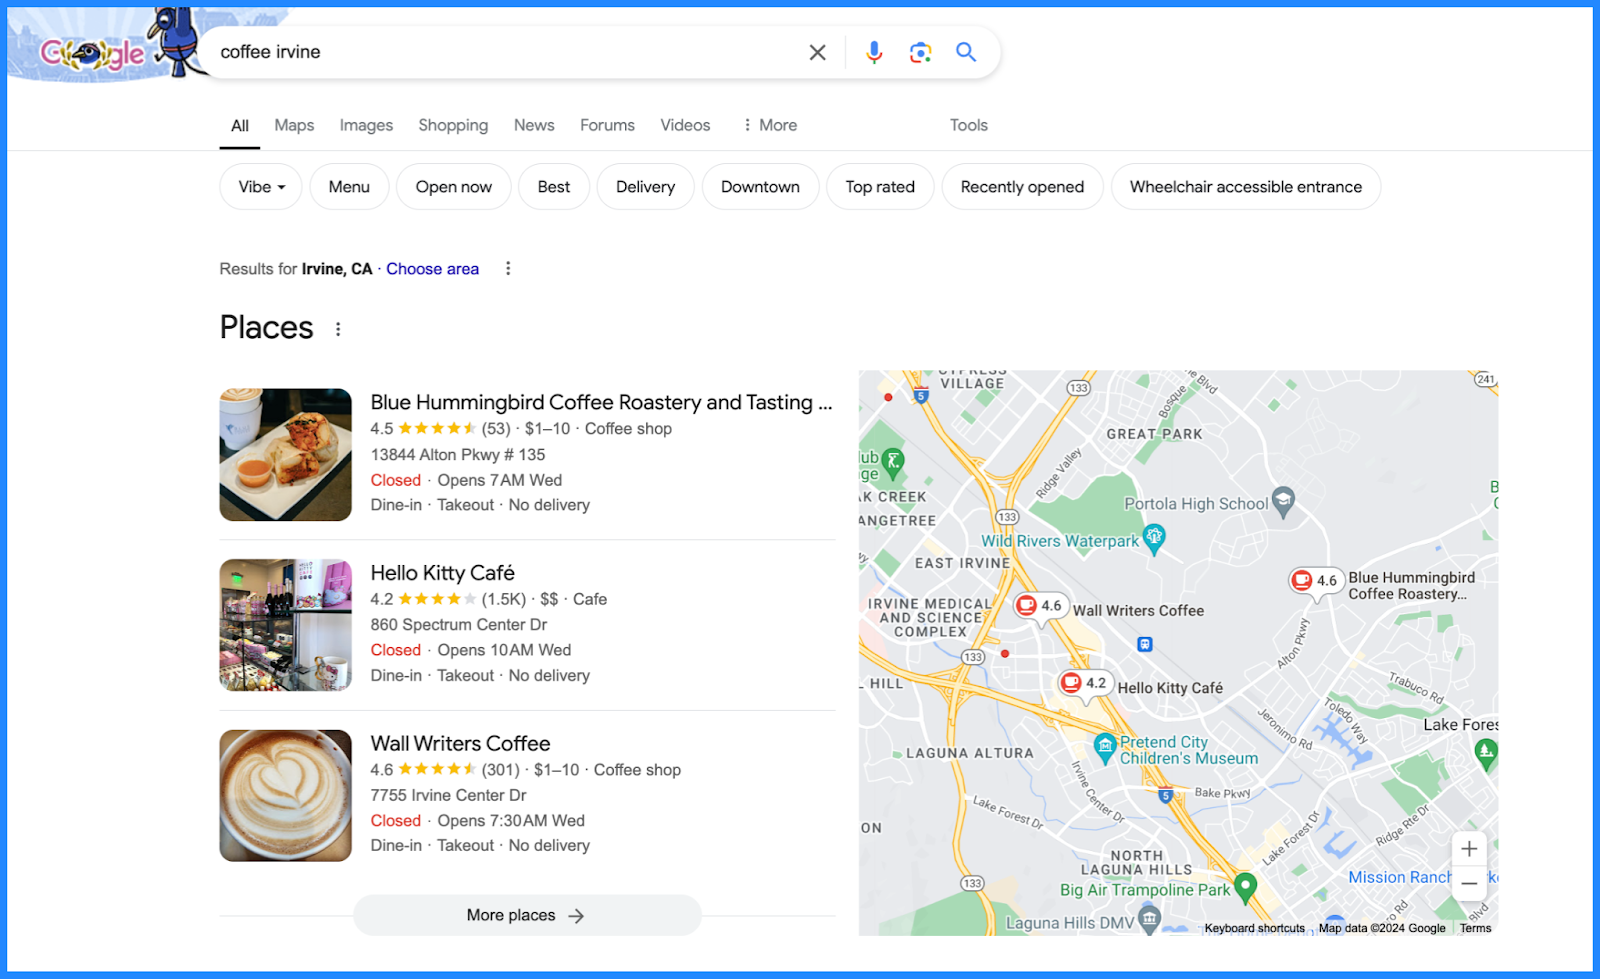Viewport: 1600px width, 979px height.
Task: Toggle the Downtown filter chip
Action: (760, 187)
